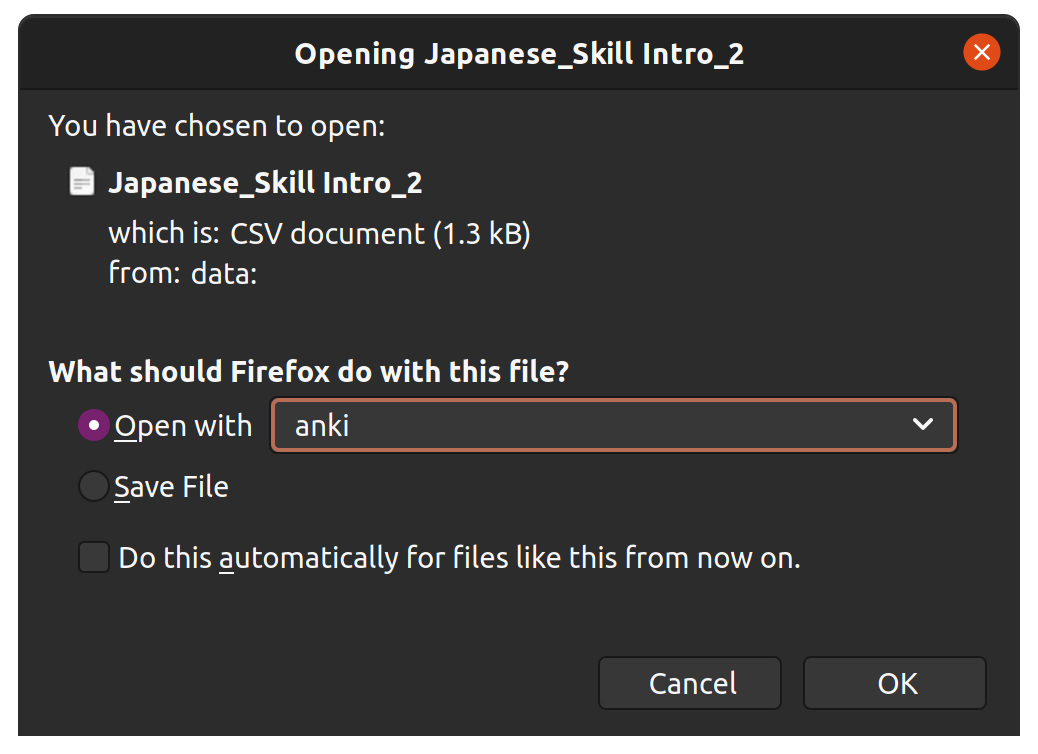Select the Open with radio button
Viewport: 1038px width, 754px height.
(93, 425)
